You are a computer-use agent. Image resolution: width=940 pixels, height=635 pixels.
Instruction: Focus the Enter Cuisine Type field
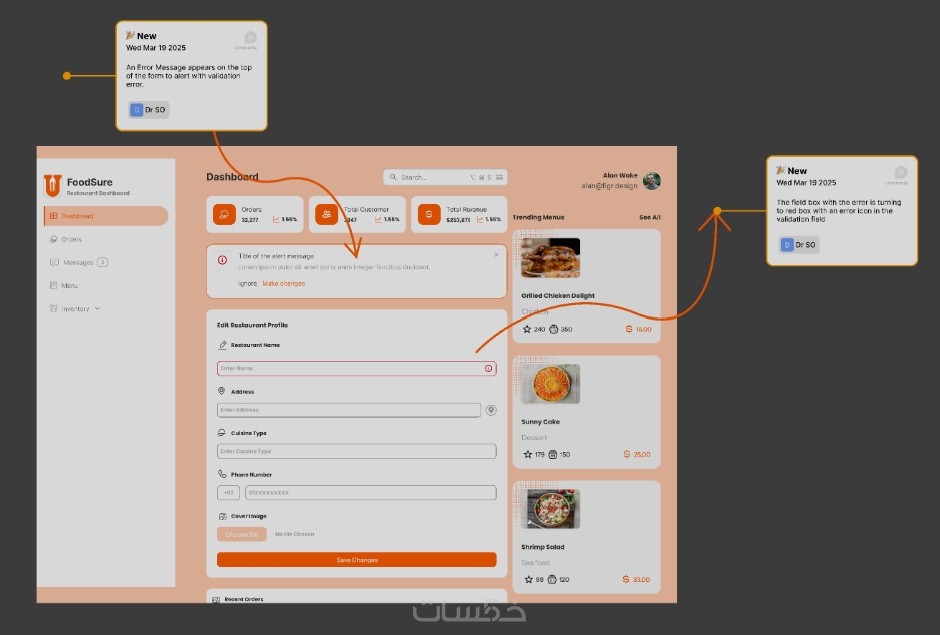[x=357, y=451]
